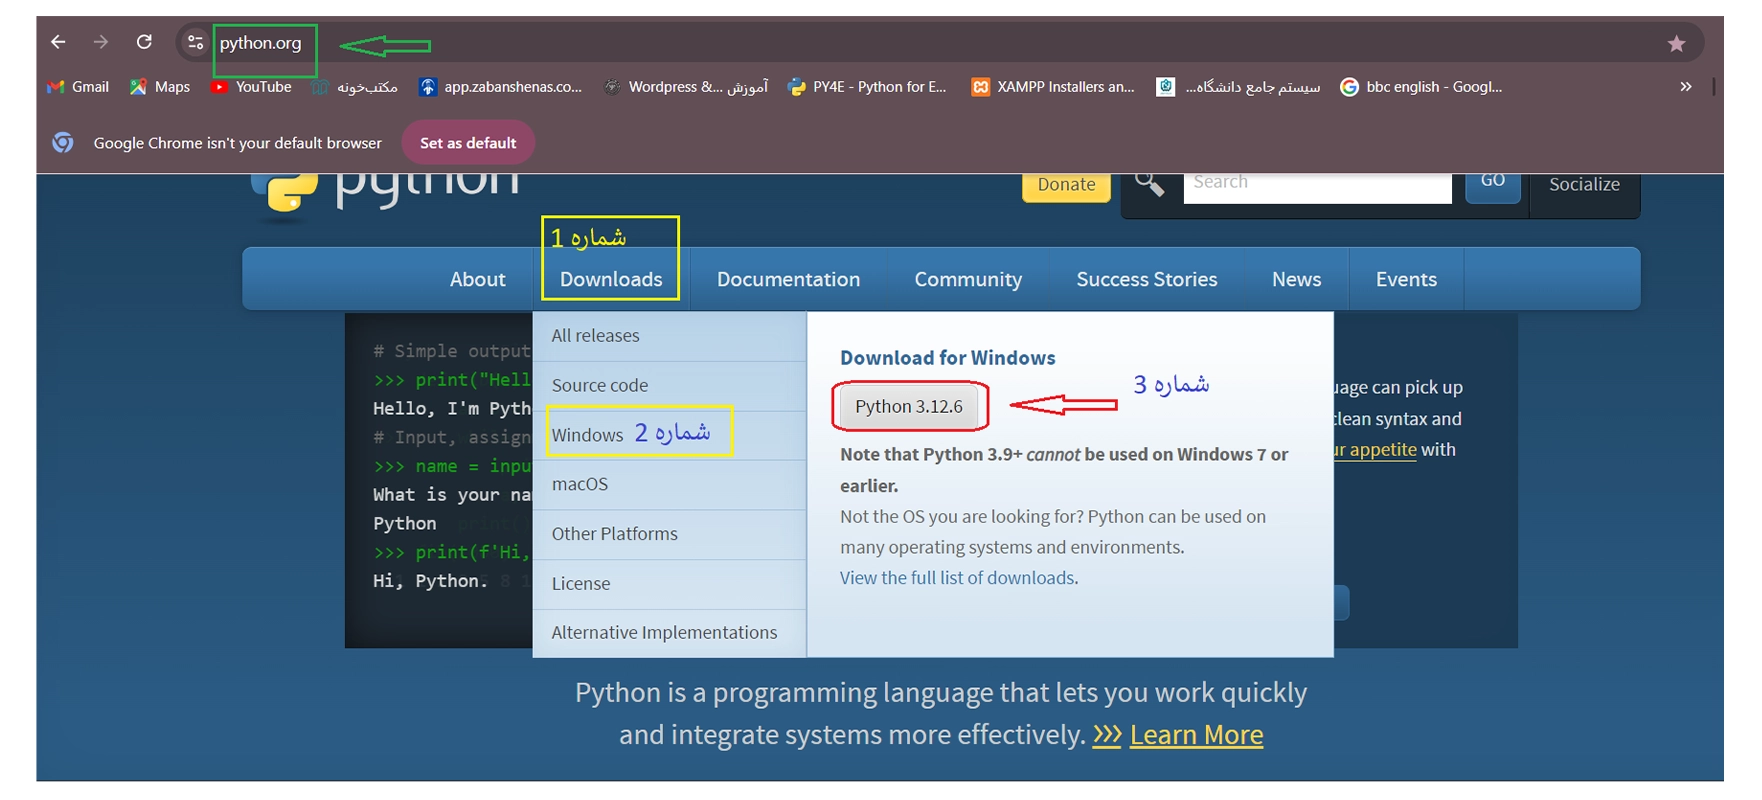Click the Download for Windows heading
The image size is (1762, 800).
[x=947, y=358]
